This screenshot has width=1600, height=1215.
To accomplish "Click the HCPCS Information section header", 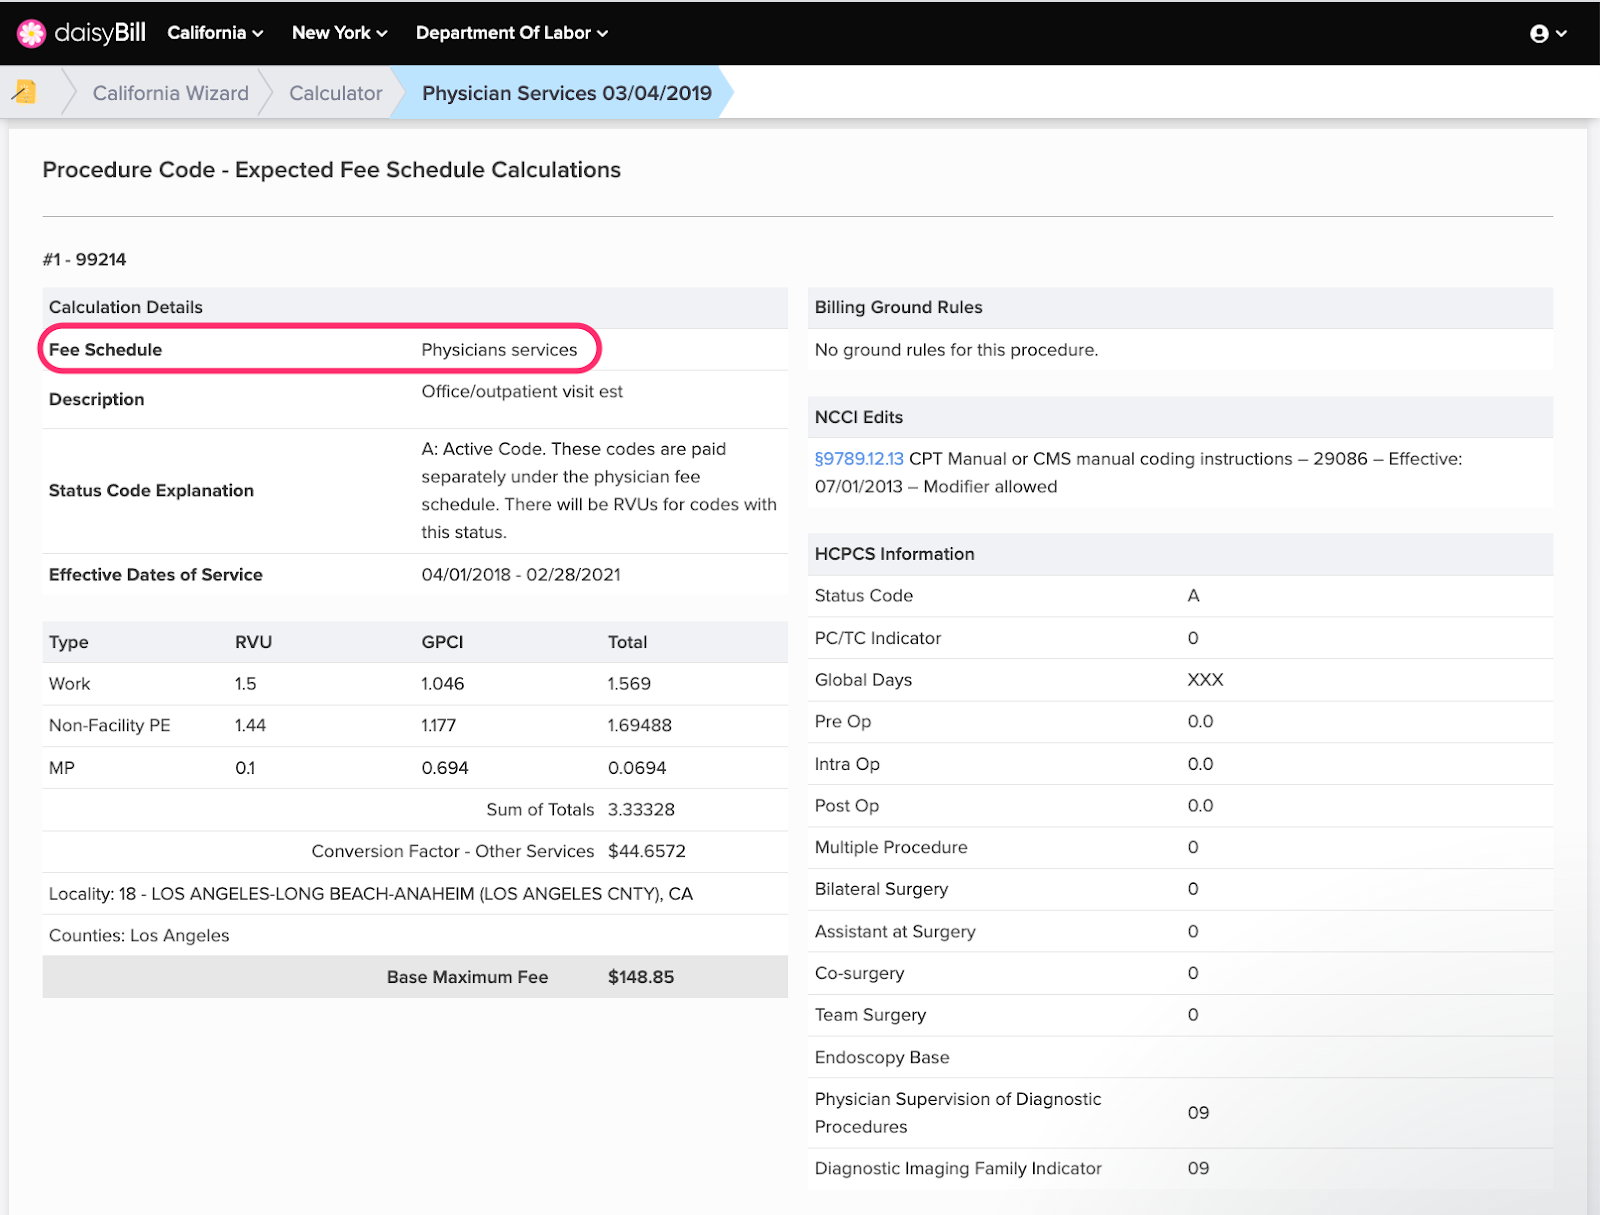I will click(x=894, y=554).
